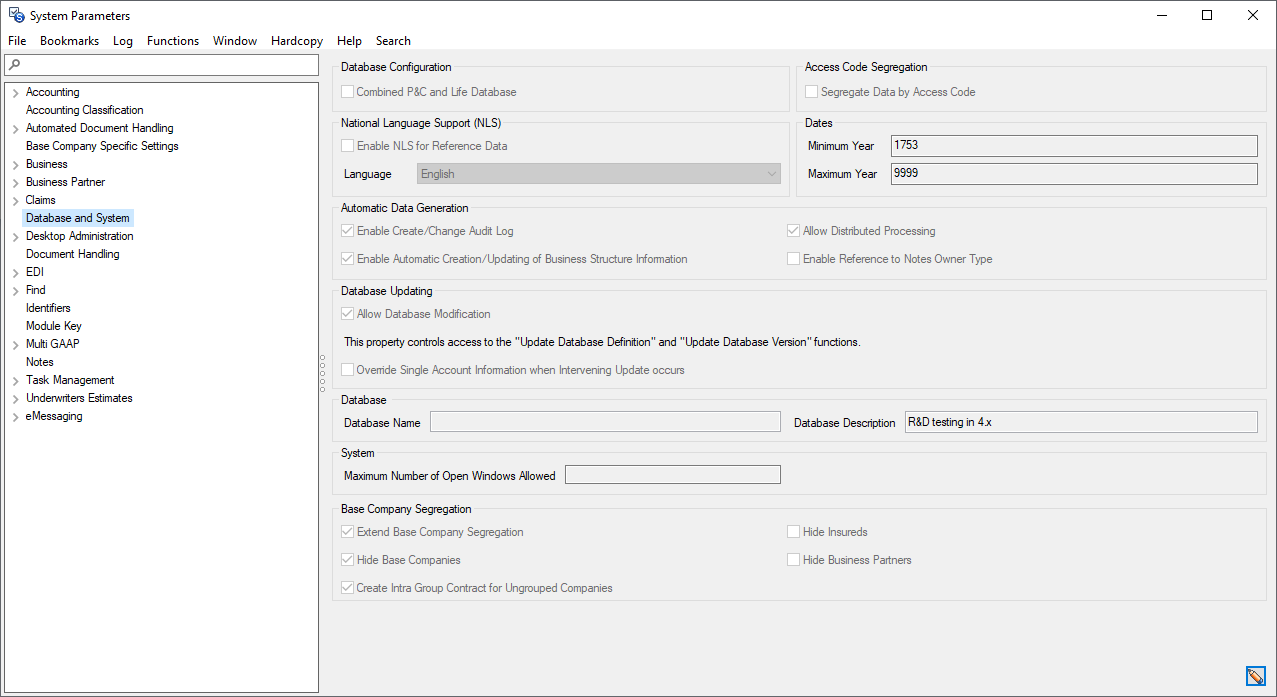Toggle Enable NLS for Reference Data
The width and height of the screenshot is (1277, 697).
click(346, 145)
